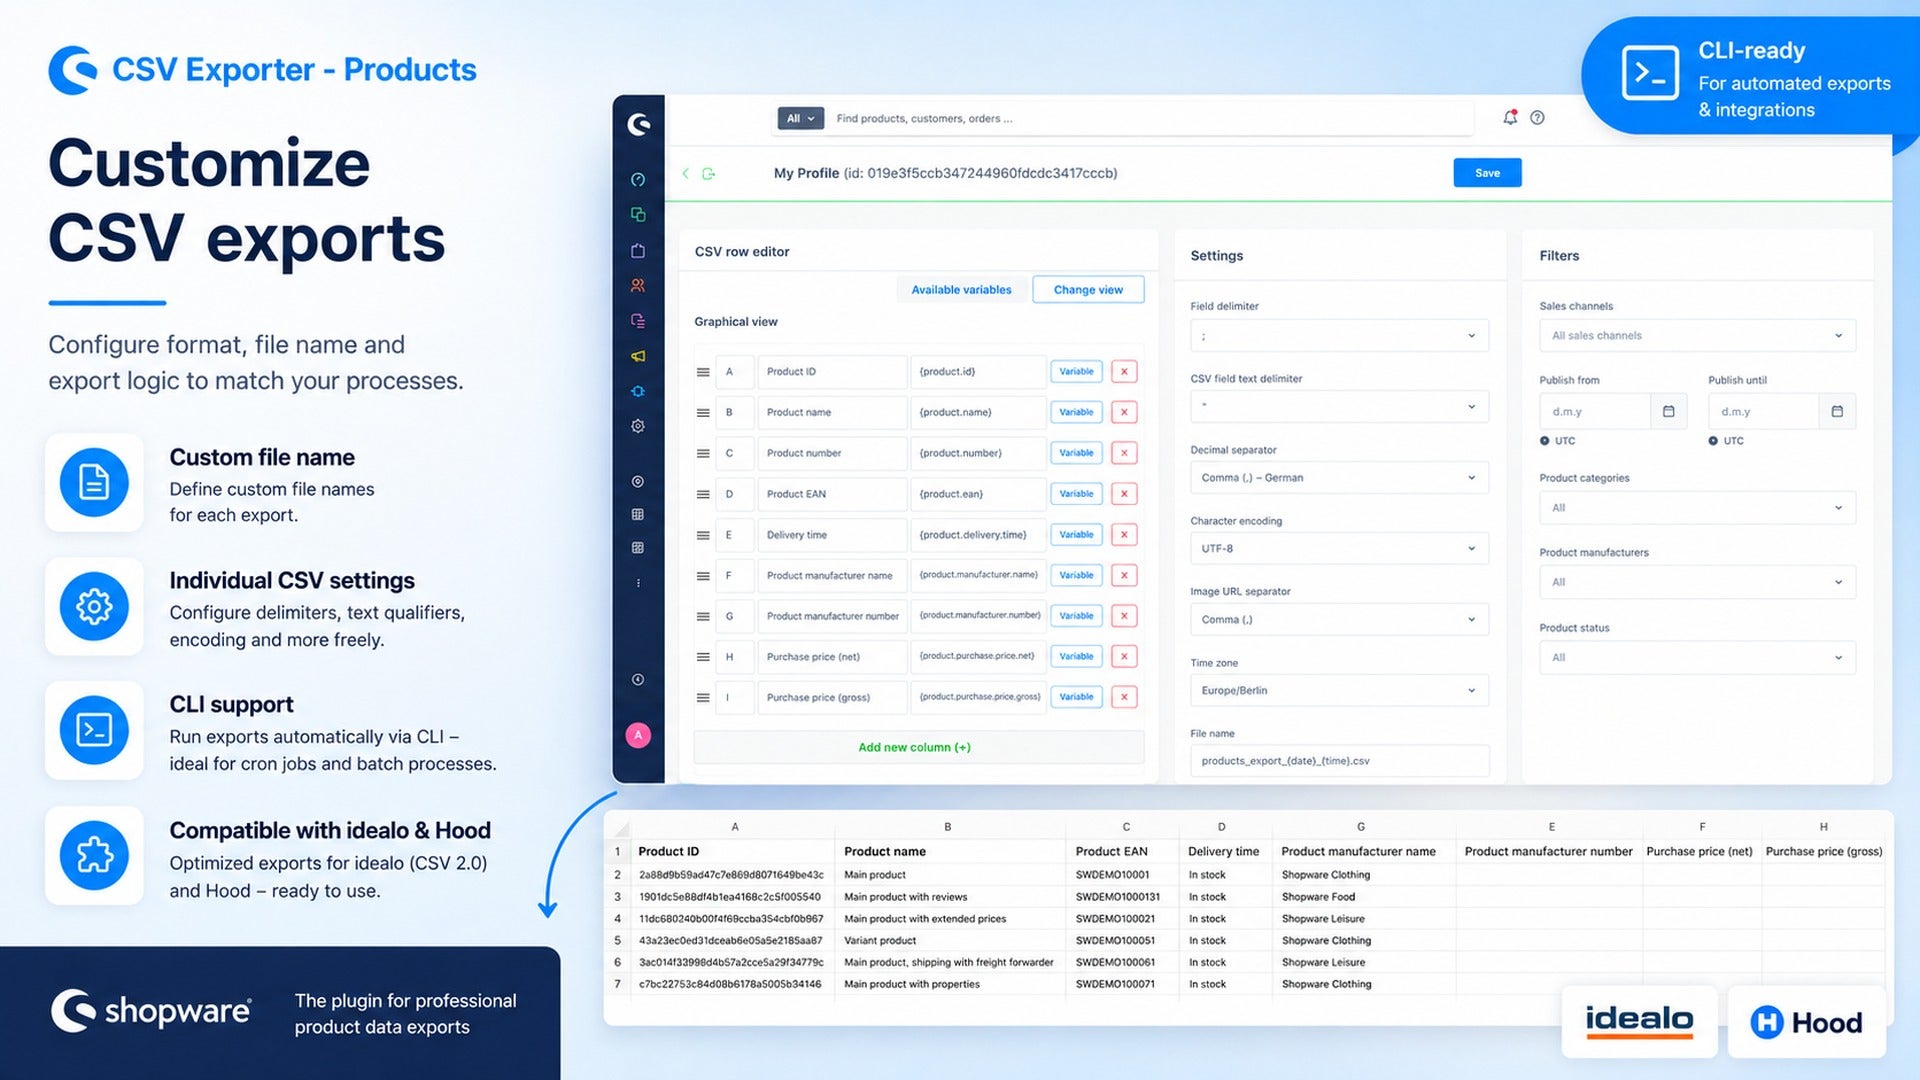Edit the Product name column label field

click(x=832, y=412)
